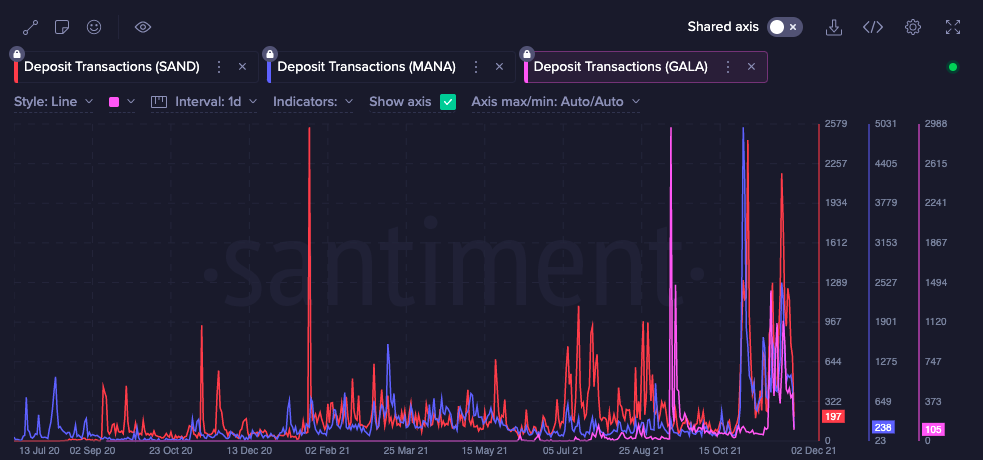Open more options for SAND metric

(219, 67)
